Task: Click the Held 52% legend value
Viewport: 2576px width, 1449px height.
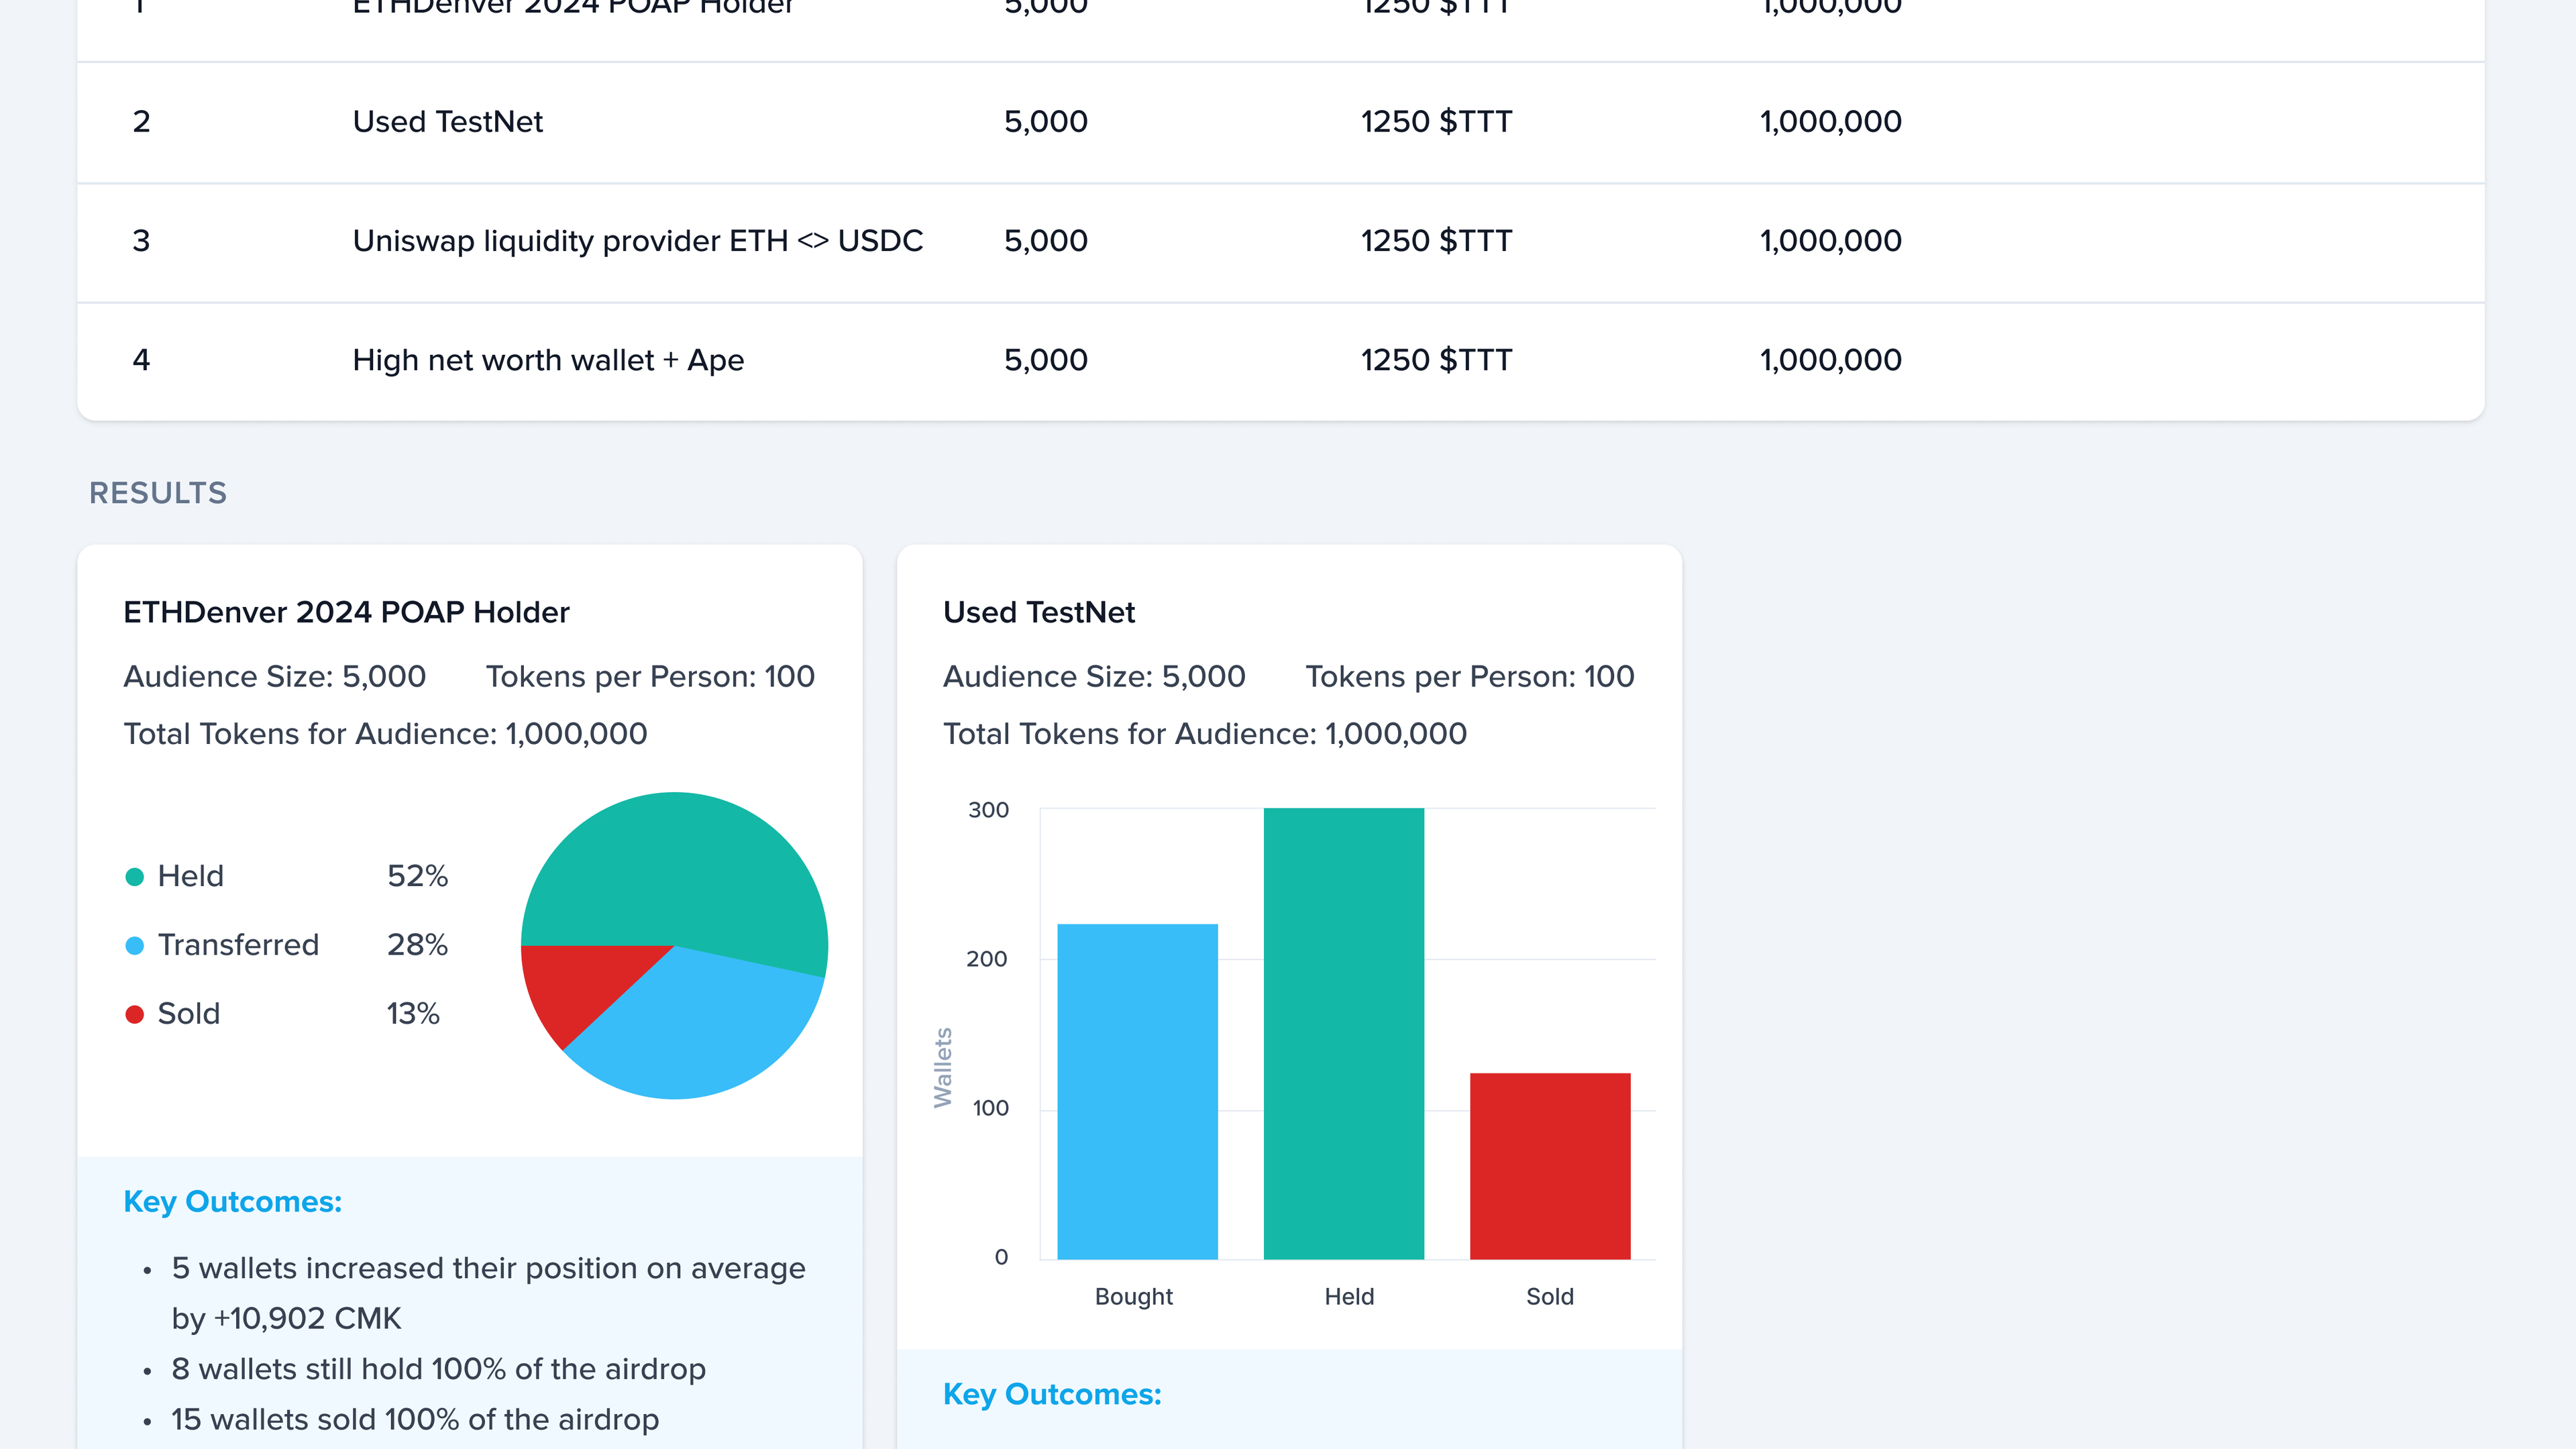Action: [x=417, y=876]
